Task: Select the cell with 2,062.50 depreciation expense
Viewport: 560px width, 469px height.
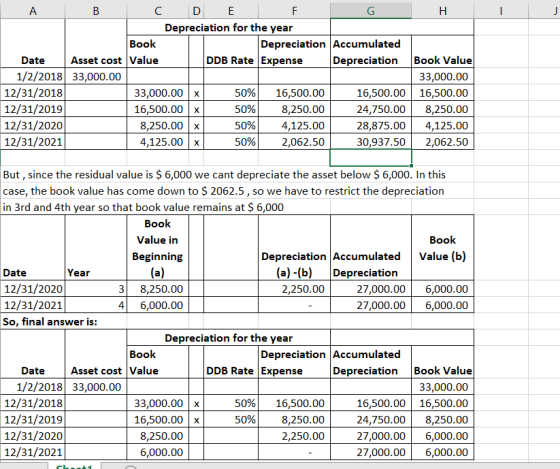Action: click(x=294, y=142)
